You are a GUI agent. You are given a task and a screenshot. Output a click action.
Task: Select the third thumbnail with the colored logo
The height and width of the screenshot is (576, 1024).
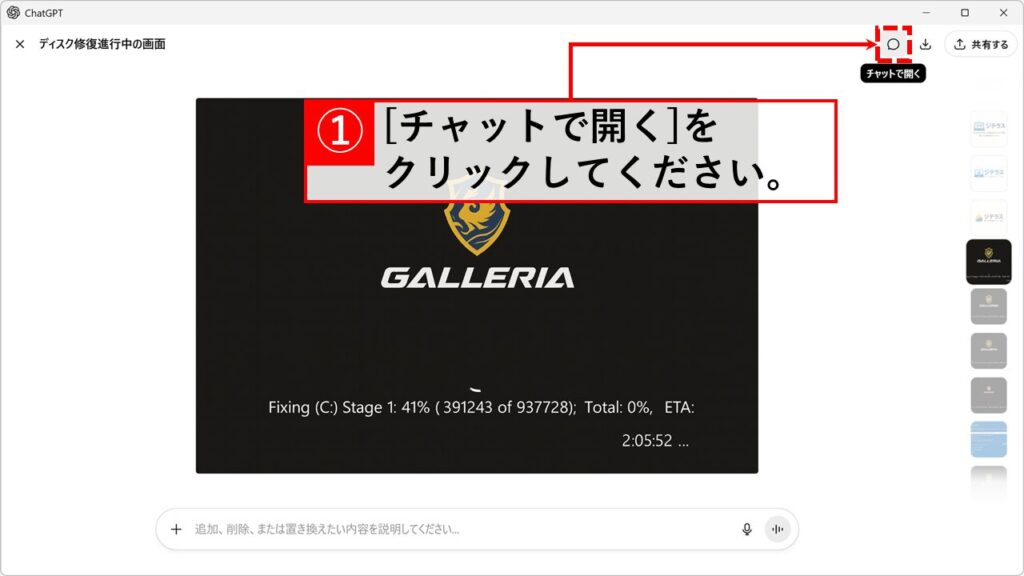[988, 217]
